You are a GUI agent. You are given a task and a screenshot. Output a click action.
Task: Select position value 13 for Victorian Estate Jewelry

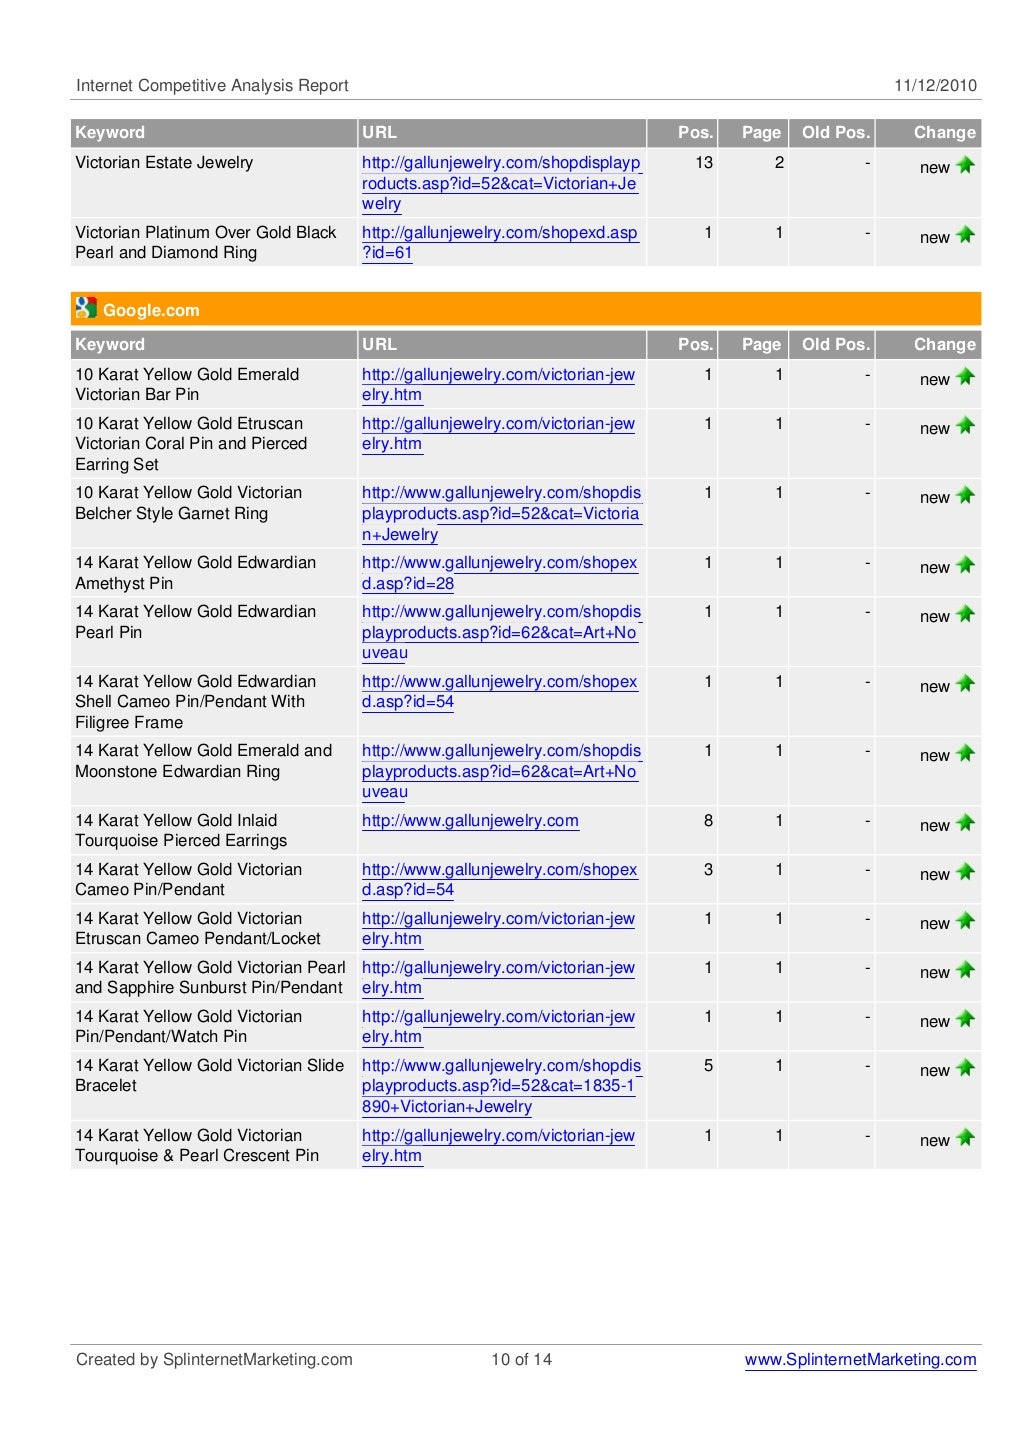pos(704,162)
